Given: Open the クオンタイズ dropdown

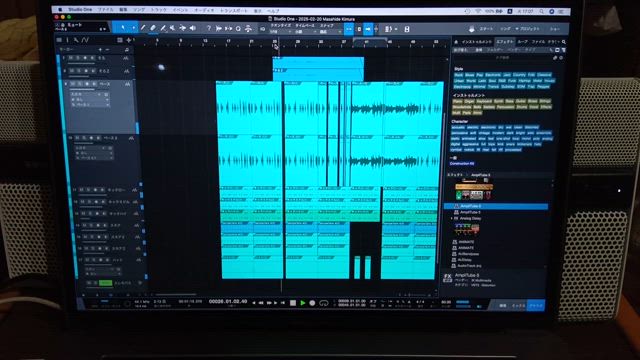Looking at the screenshot, I should click(x=281, y=31).
